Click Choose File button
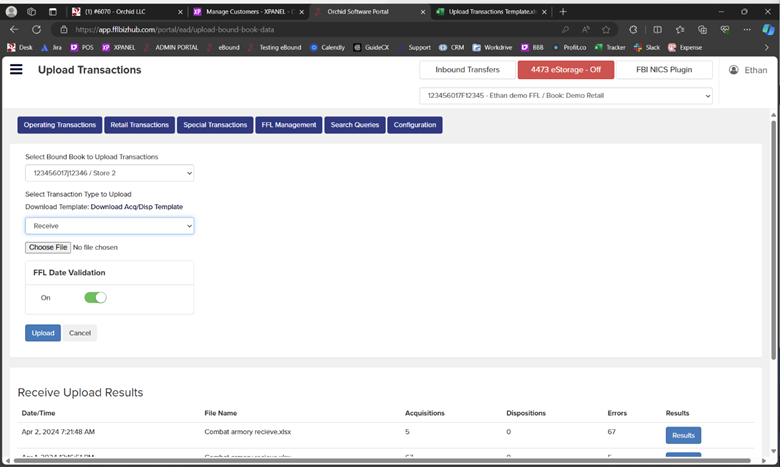The height and width of the screenshot is (467, 780). pos(48,247)
